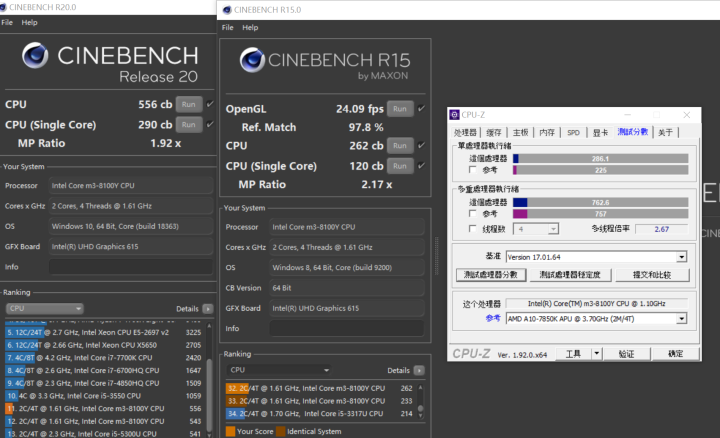Select R20 ranking row 7 Core i7-7700K
720x438 pixels.
click(x=104, y=358)
